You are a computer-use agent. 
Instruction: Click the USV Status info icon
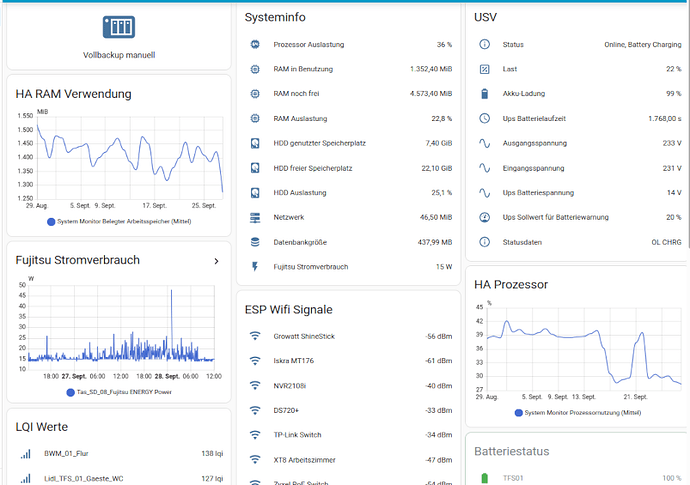tap(484, 45)
